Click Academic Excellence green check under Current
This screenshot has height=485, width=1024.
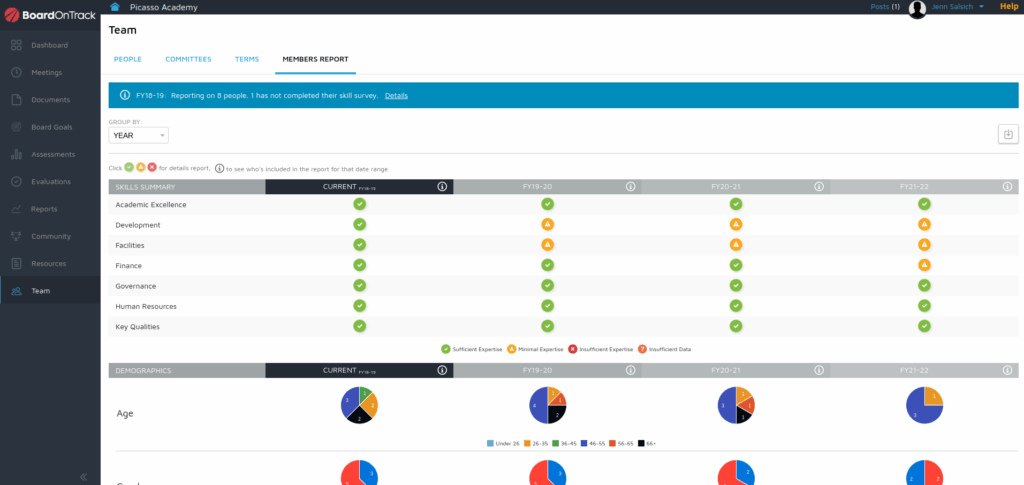(359, 205)
